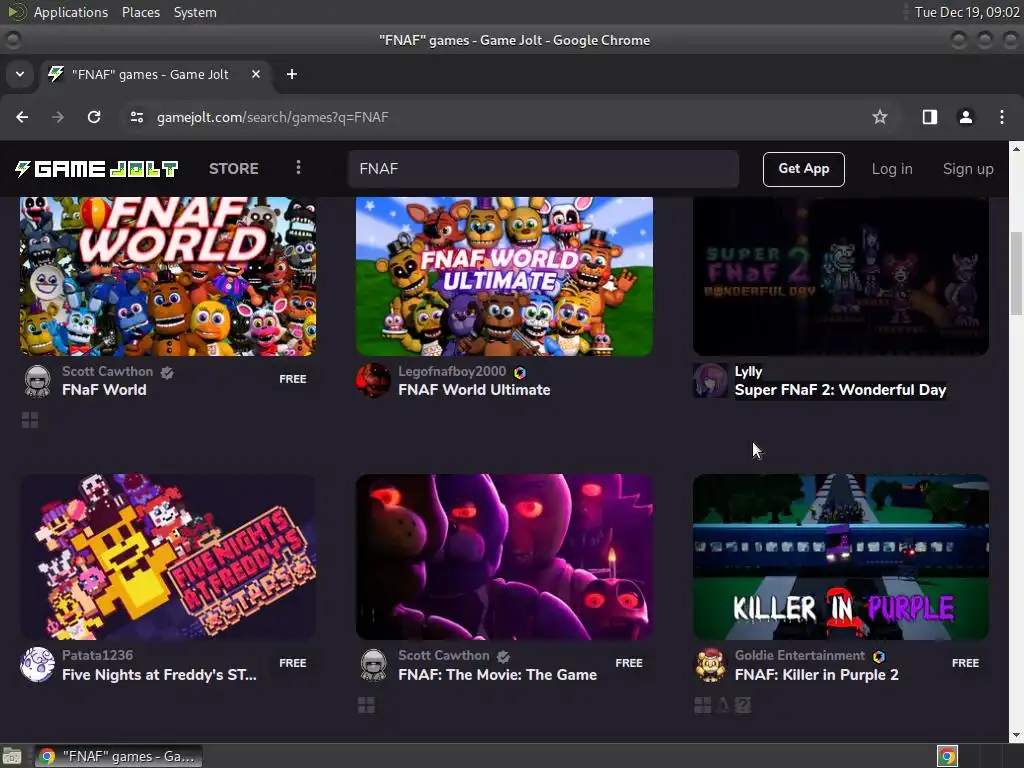1024x768 pixels.
Task: View site information icon in address bar
Action: click(x=136, y=117)
